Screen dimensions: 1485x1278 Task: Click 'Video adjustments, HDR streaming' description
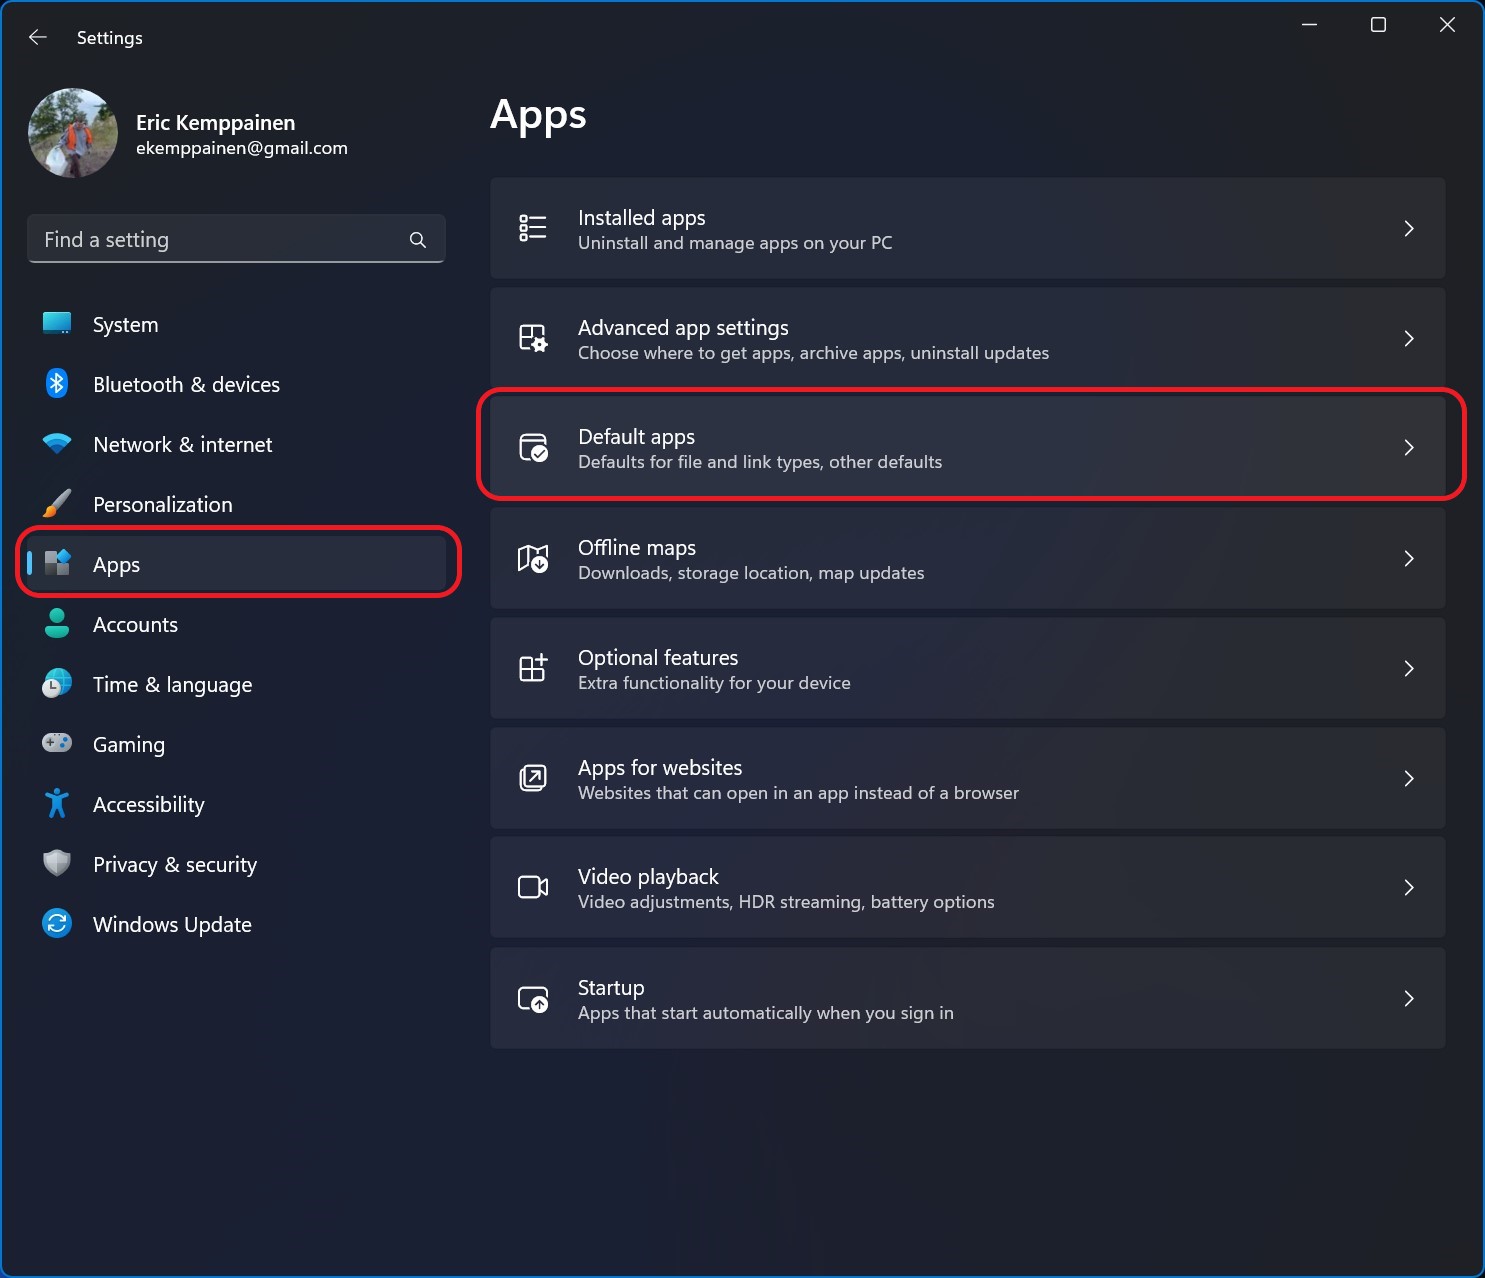point(786,902)
